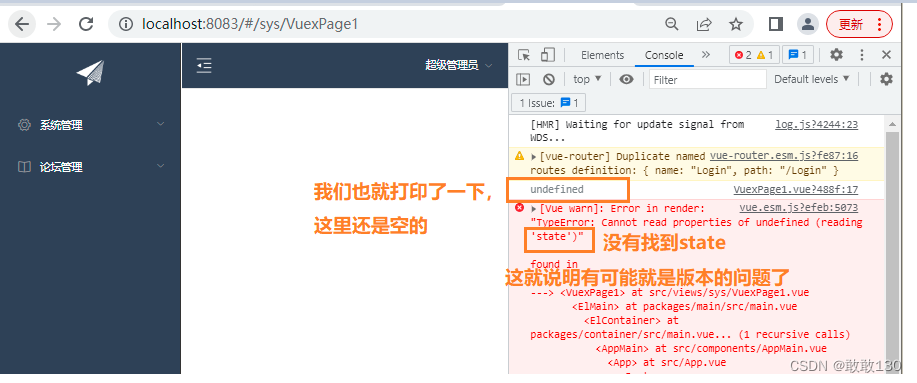Click the gear icon beside 系统管理
Screen dimensions: 917x383
click(x=24, y=125)
